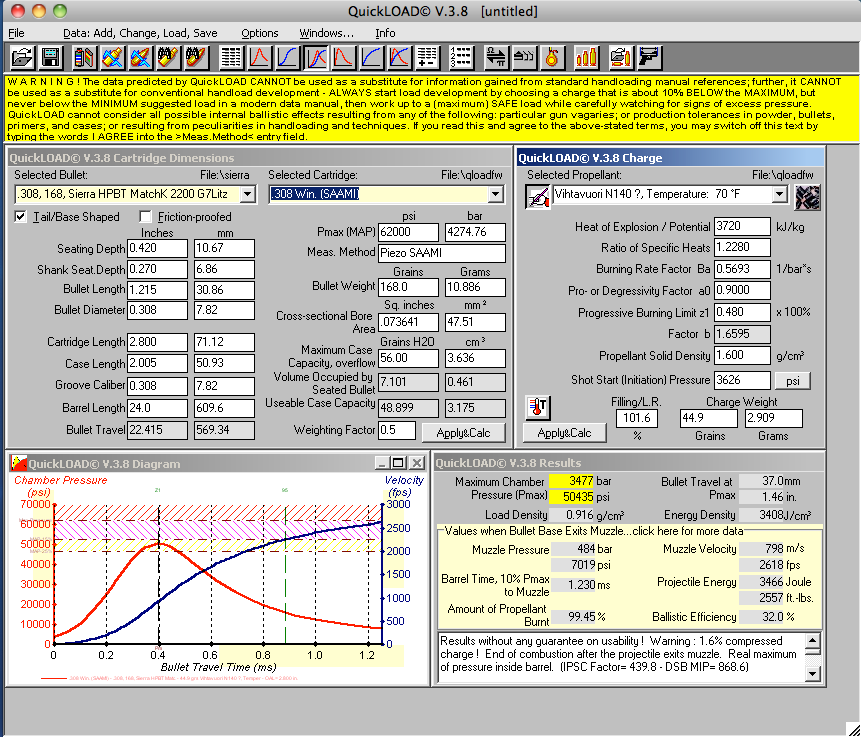Open the File menu

click(x=16, y=33)
